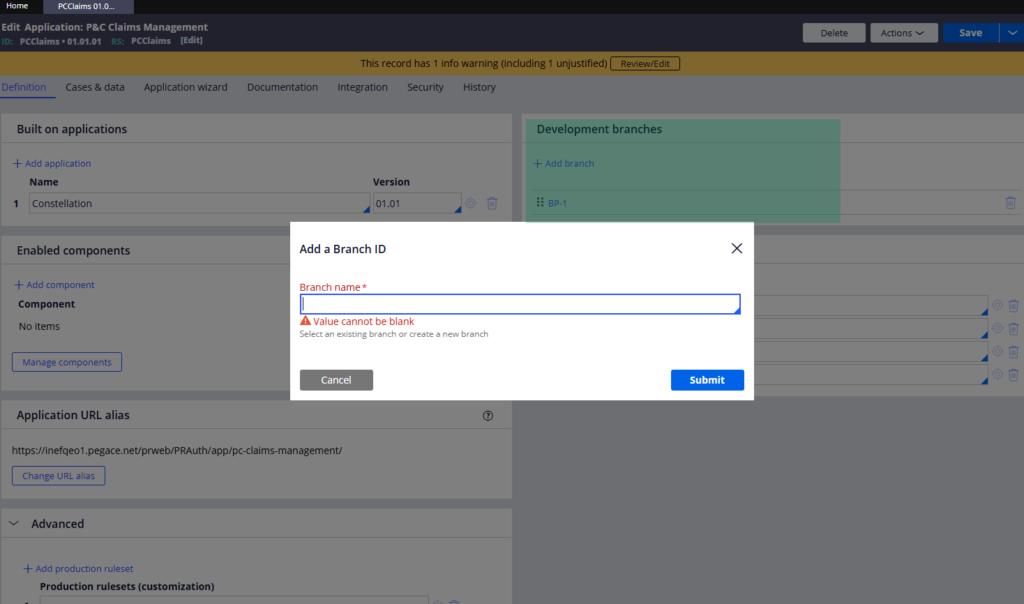Screen dimensions: 1024x604
Task: Select the application URL text
Action: click(x=177, y=450)
